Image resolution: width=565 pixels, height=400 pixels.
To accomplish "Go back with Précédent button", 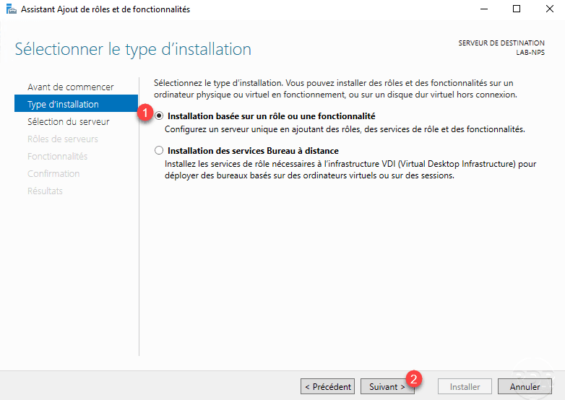I will (328, 386).
